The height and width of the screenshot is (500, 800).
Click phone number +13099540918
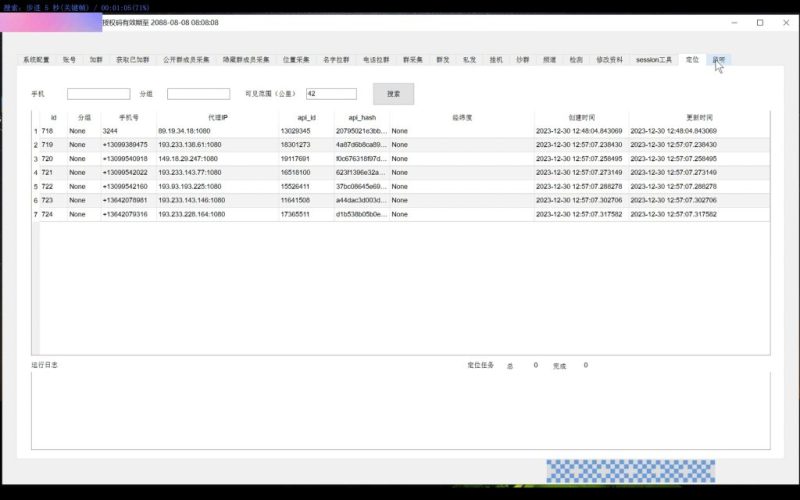[129, 159]
